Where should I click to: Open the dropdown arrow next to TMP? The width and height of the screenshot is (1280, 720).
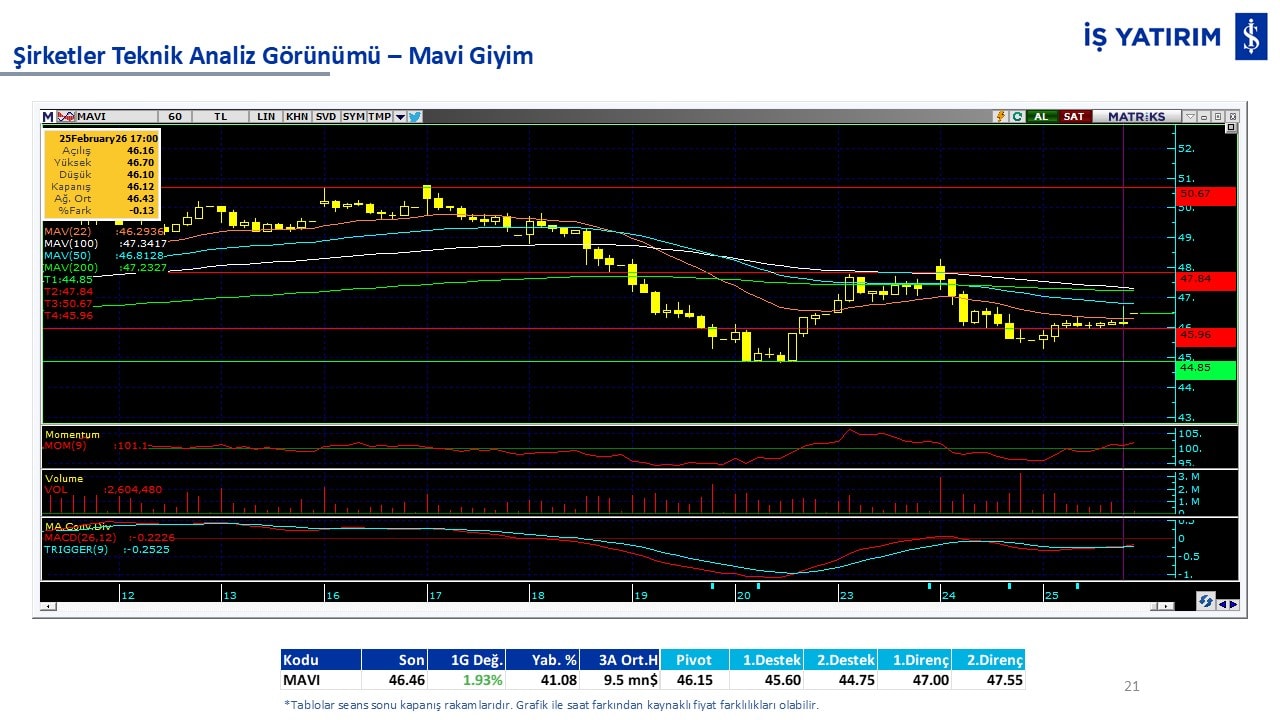[400, 117]
